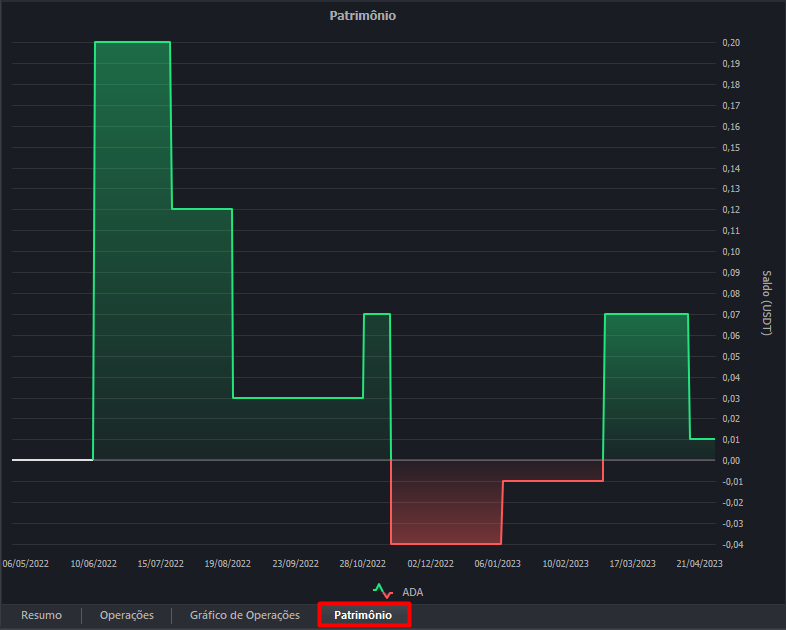
Task: Open the Resumo tab
Action: tap(41, 615)
